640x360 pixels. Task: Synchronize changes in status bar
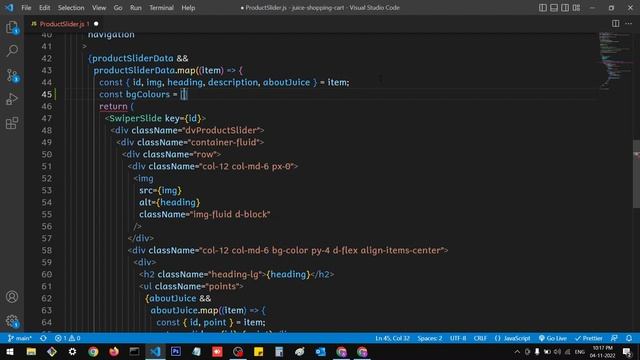43,338
